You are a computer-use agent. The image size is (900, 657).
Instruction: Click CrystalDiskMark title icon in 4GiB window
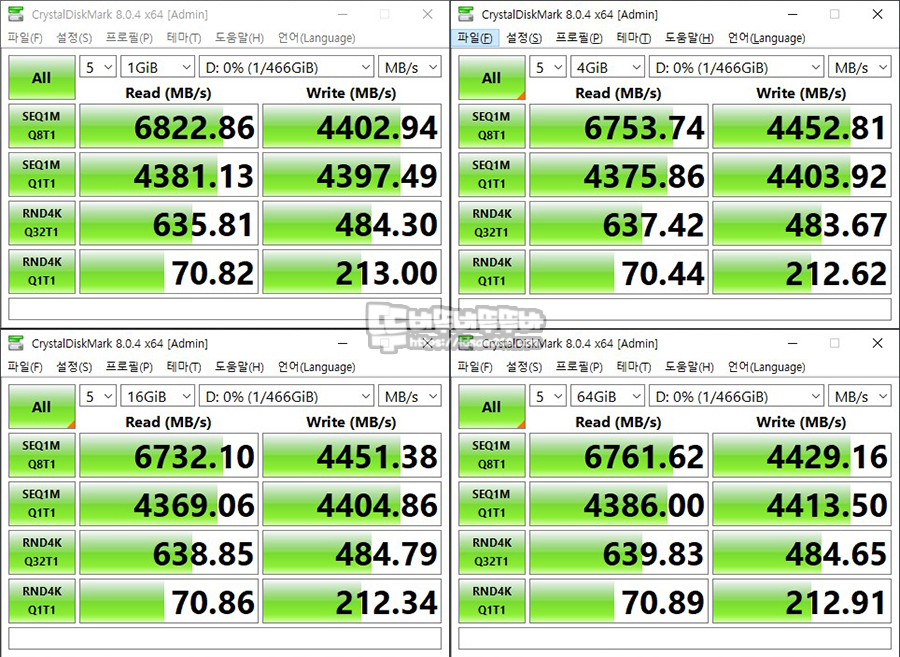tap(466, 14)
